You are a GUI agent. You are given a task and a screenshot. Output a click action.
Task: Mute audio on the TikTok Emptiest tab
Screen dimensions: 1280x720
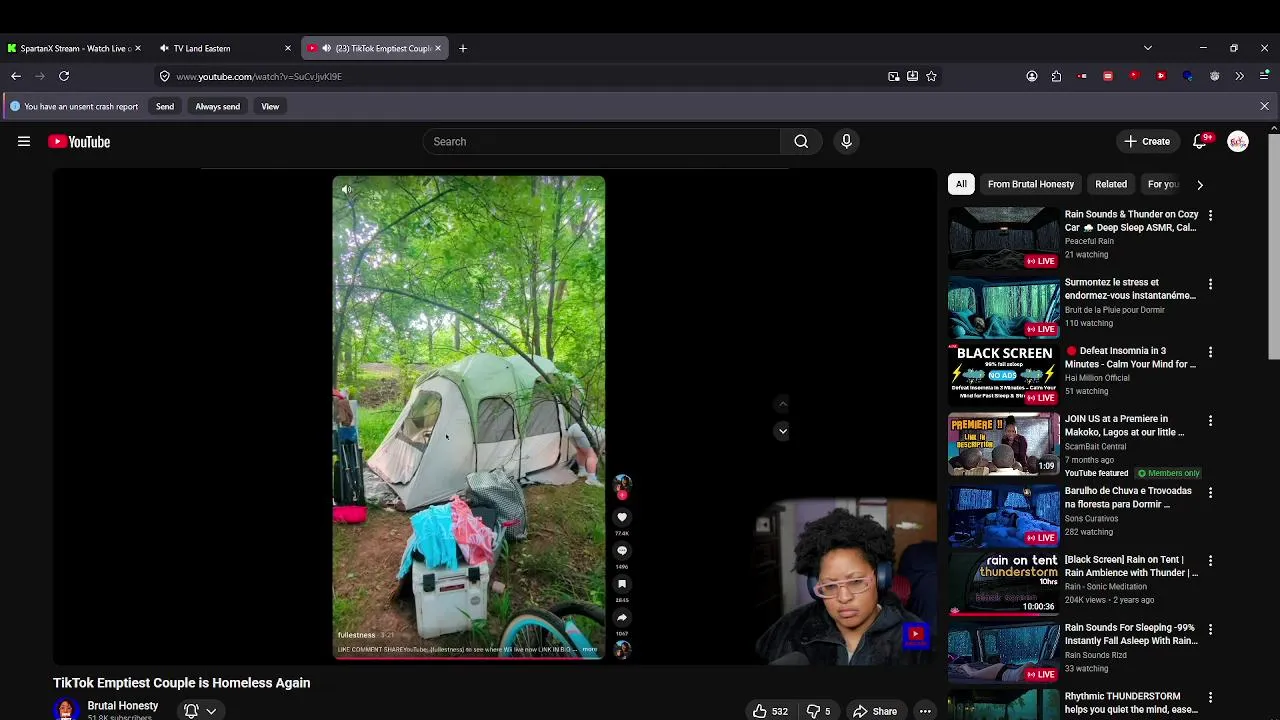[x=326, y=48]
